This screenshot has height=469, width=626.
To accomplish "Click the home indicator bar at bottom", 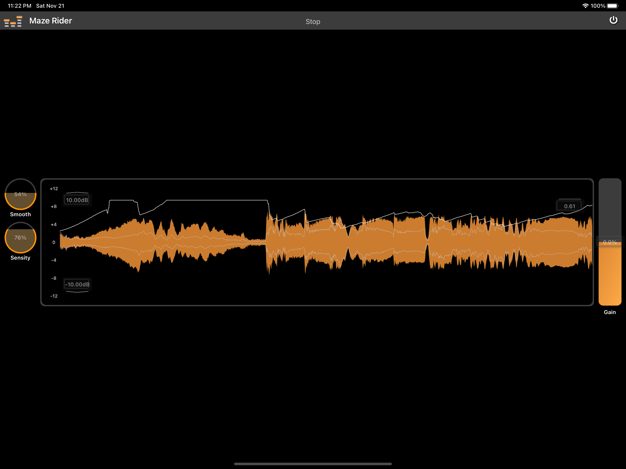I will click(313, 463).
